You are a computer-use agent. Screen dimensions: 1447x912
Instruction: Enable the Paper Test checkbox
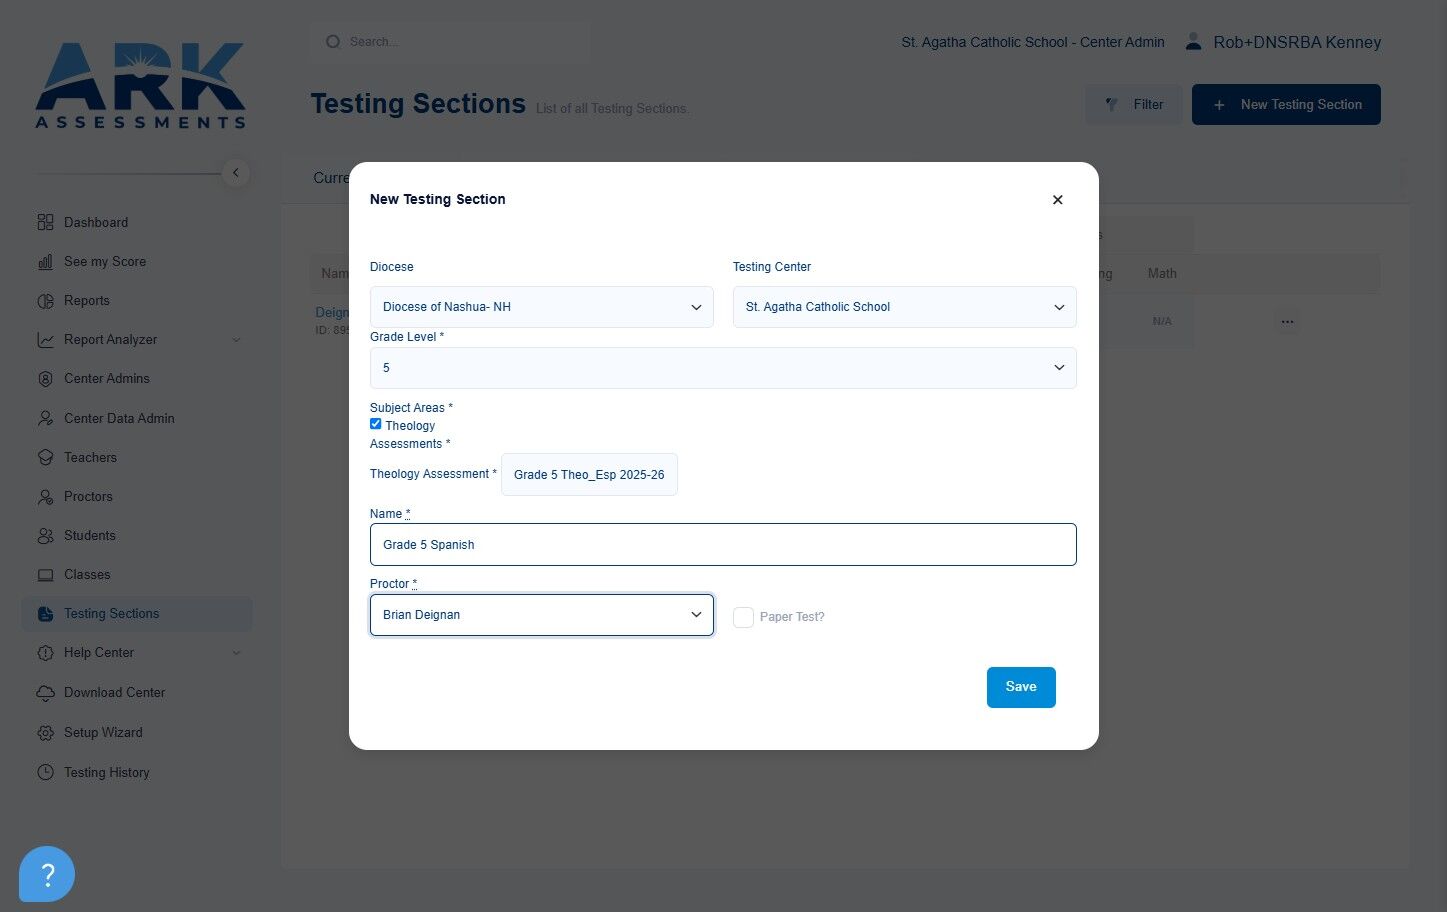coord(743,617)
